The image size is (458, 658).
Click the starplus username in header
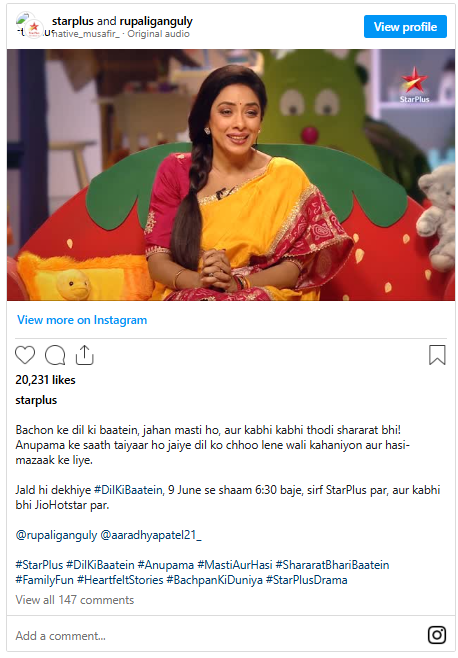click(x=73, y=21)
